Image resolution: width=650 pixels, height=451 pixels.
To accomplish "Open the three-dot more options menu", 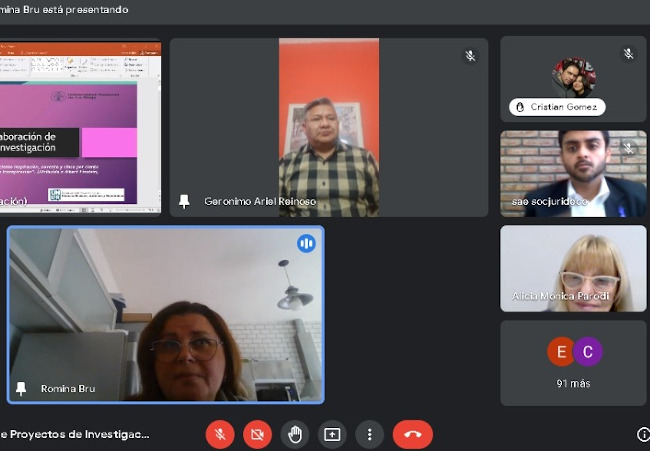I will [x=369, y=434].
